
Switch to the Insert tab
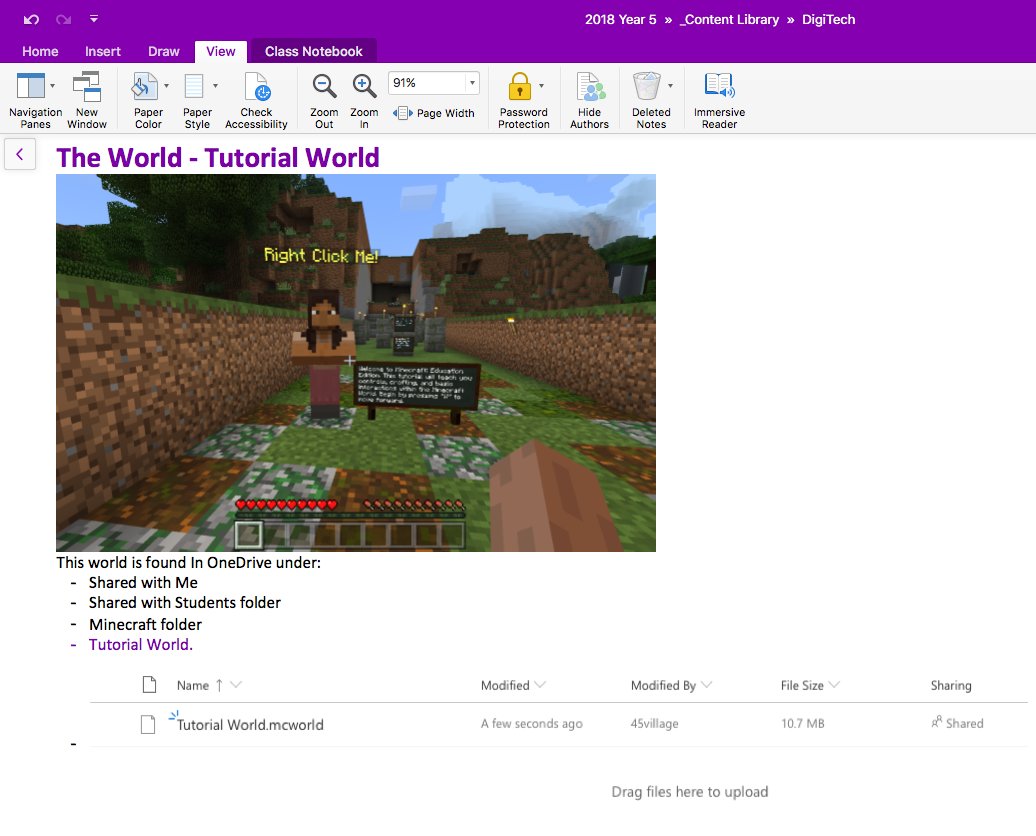click(x=102, y=52)
